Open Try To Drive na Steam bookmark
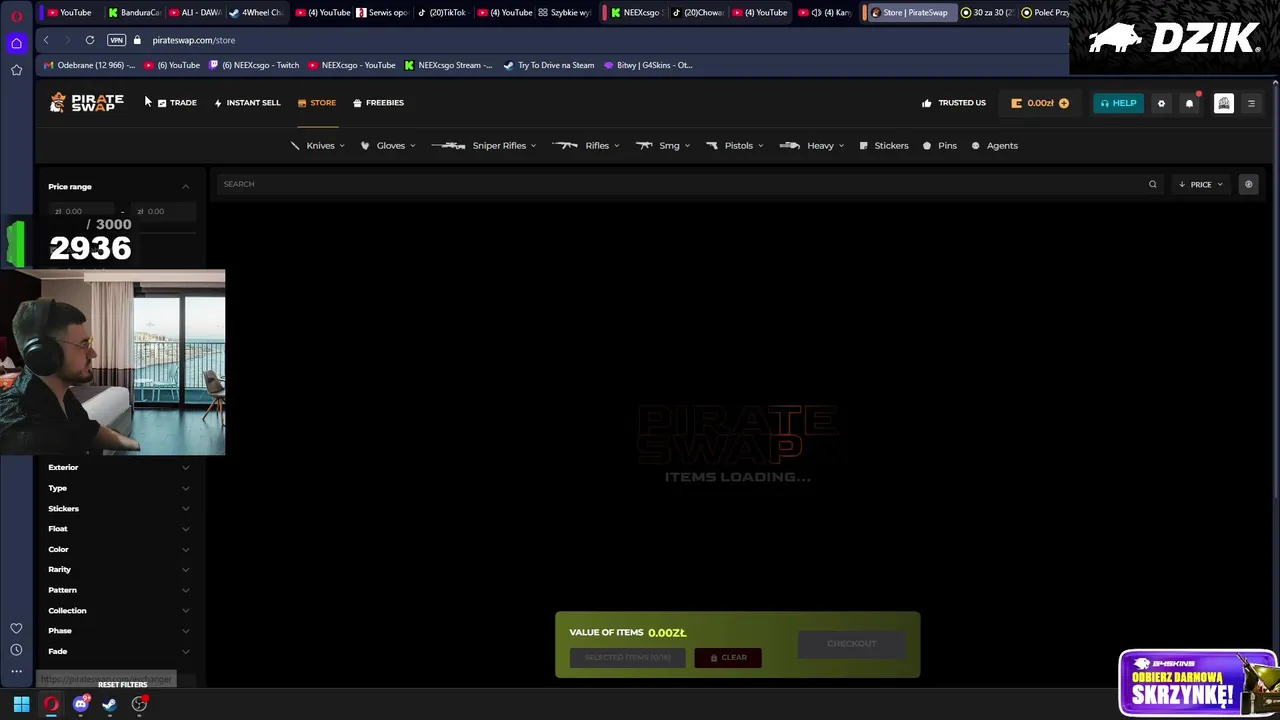The width and height of the screenshot is (1280, 720). (548, 66)
